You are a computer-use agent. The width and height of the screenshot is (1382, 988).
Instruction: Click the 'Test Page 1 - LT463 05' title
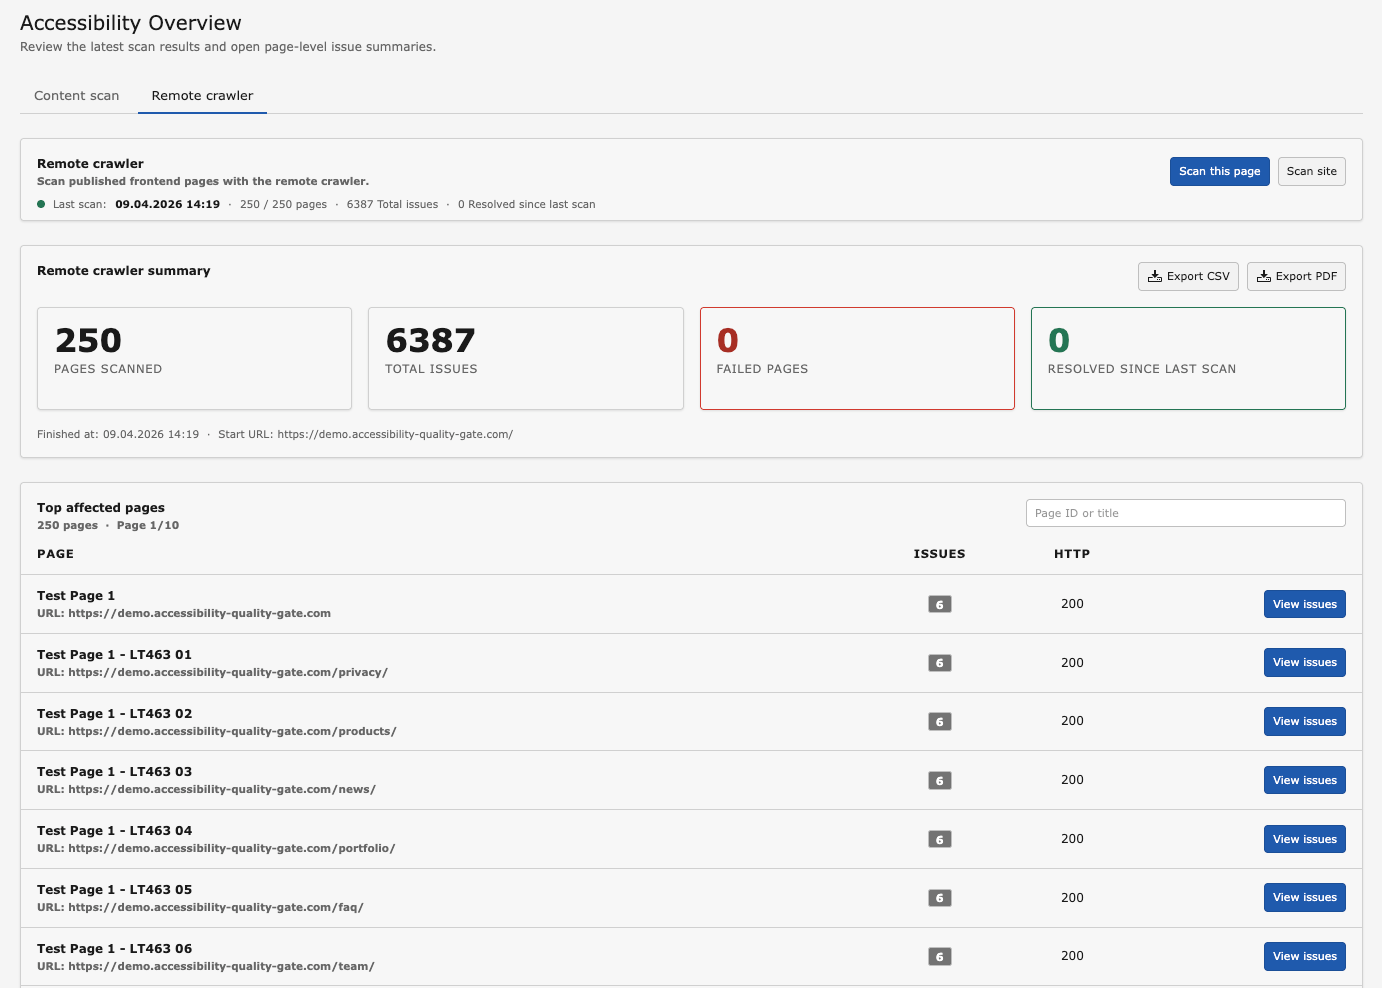coord(114,890)
